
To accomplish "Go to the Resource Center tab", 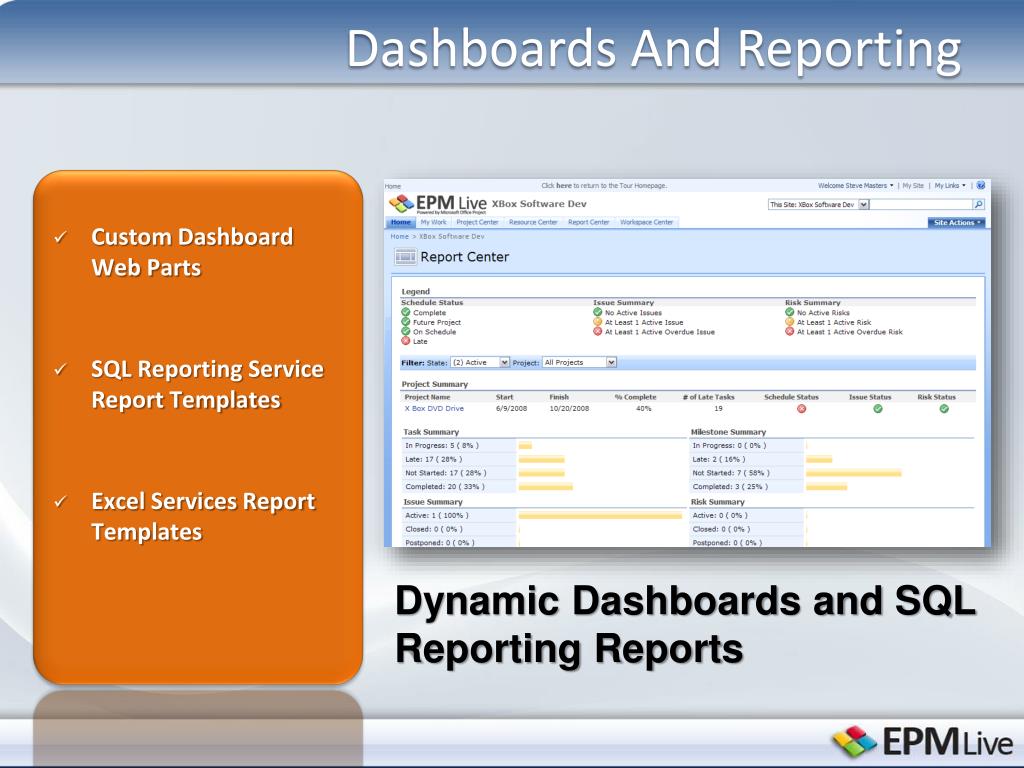I will pos(534,223).
